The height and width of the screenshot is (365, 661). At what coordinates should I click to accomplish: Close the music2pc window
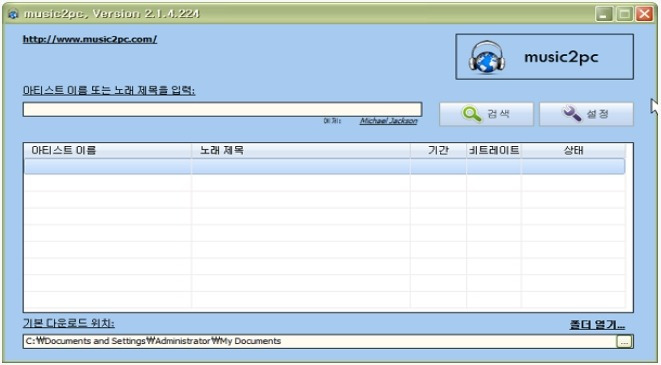645,14
